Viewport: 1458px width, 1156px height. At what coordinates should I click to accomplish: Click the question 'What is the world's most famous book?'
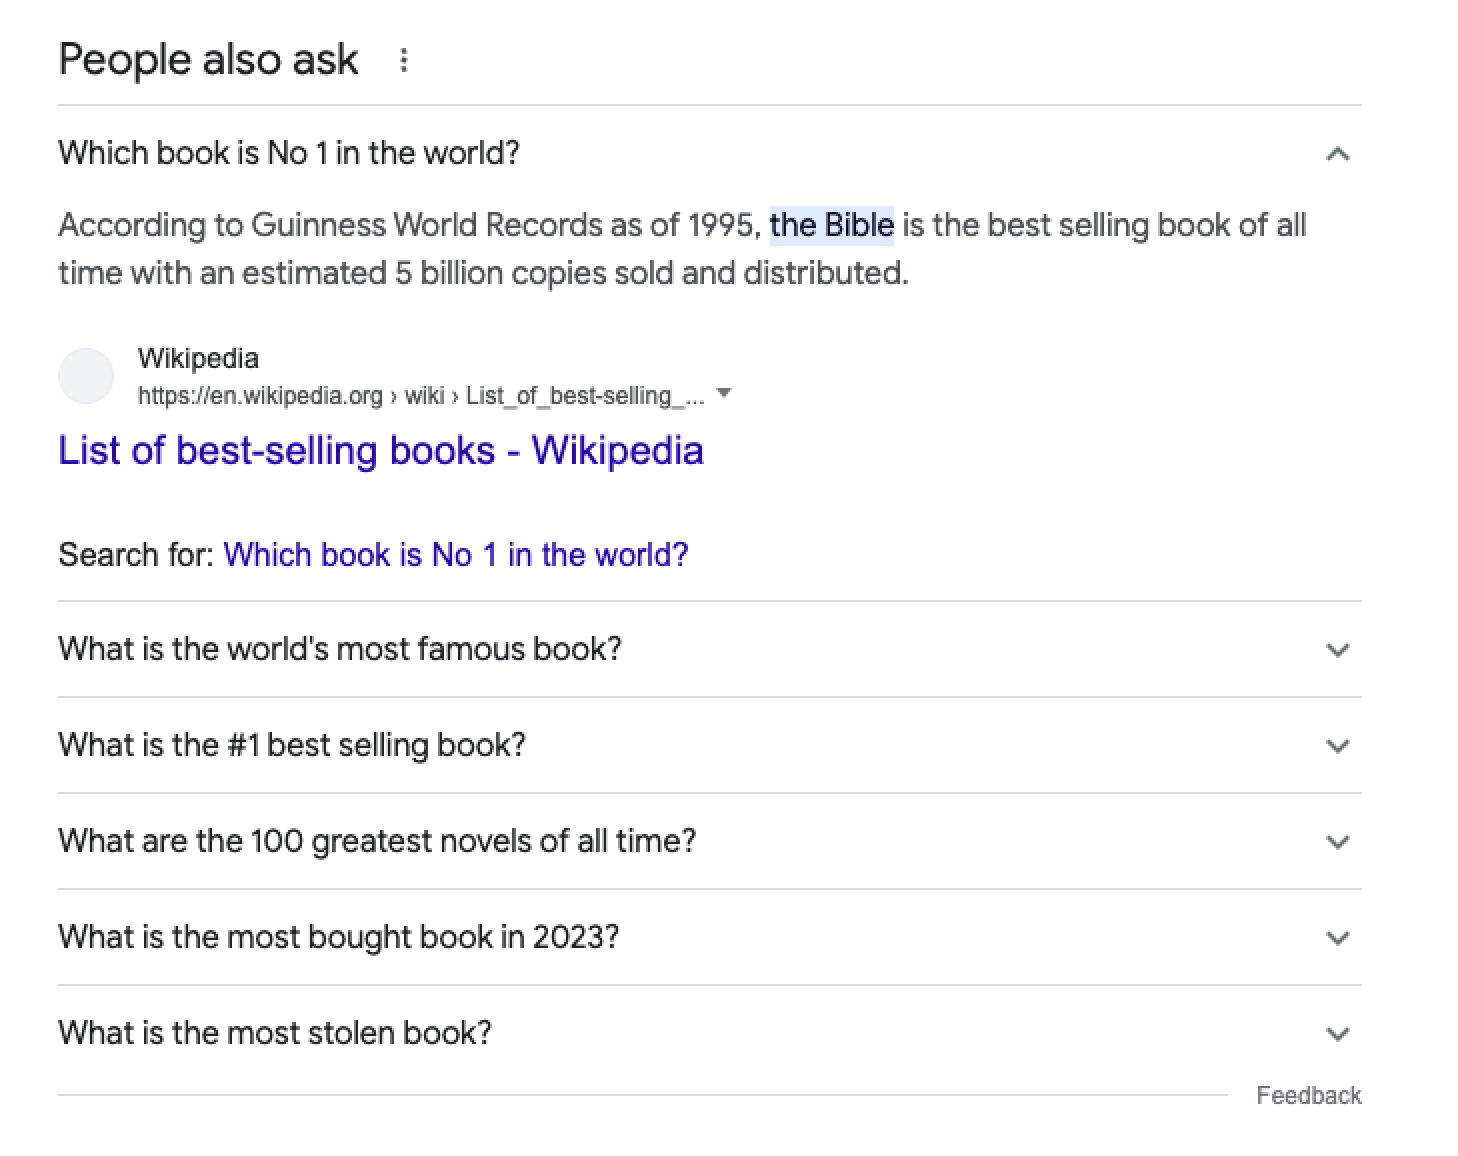340,649
